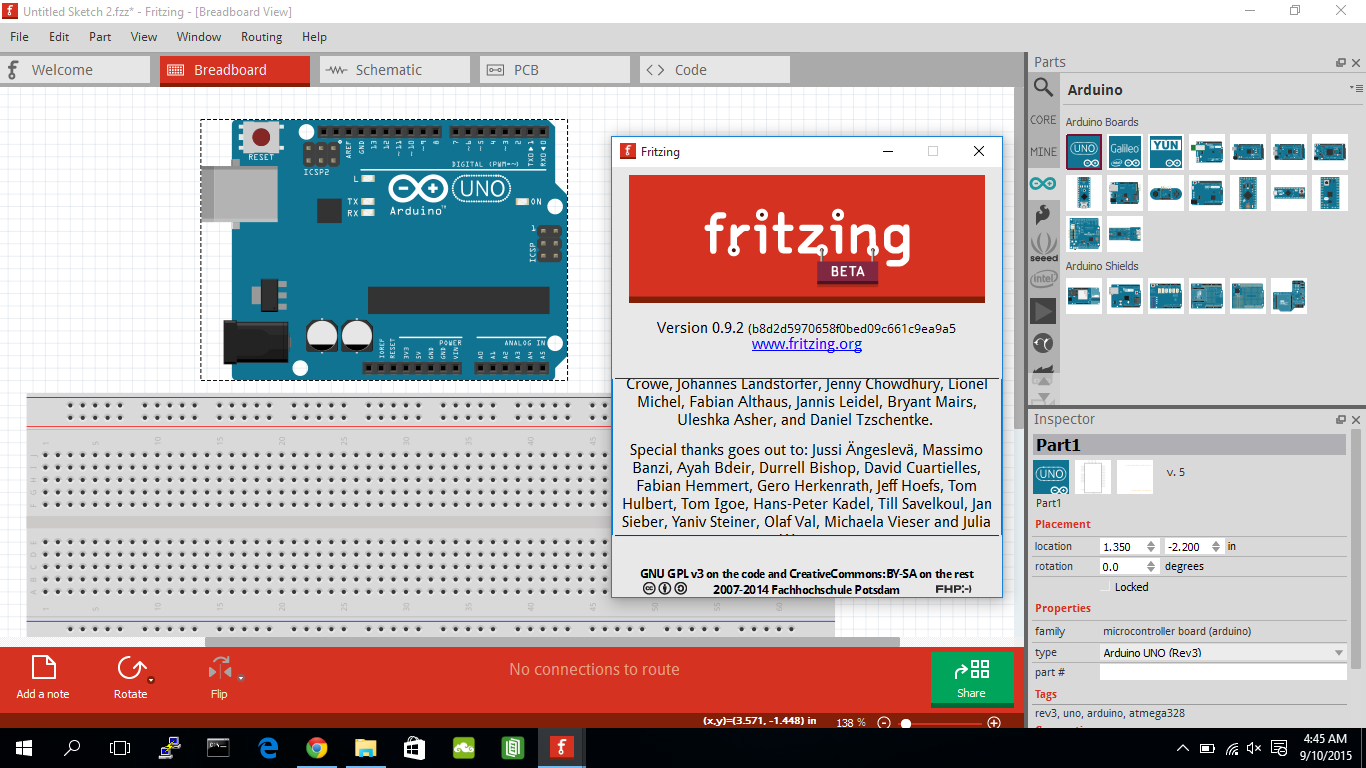Click the rotation field showing 0.0
1366x768 pixels.
(1128, 566)
